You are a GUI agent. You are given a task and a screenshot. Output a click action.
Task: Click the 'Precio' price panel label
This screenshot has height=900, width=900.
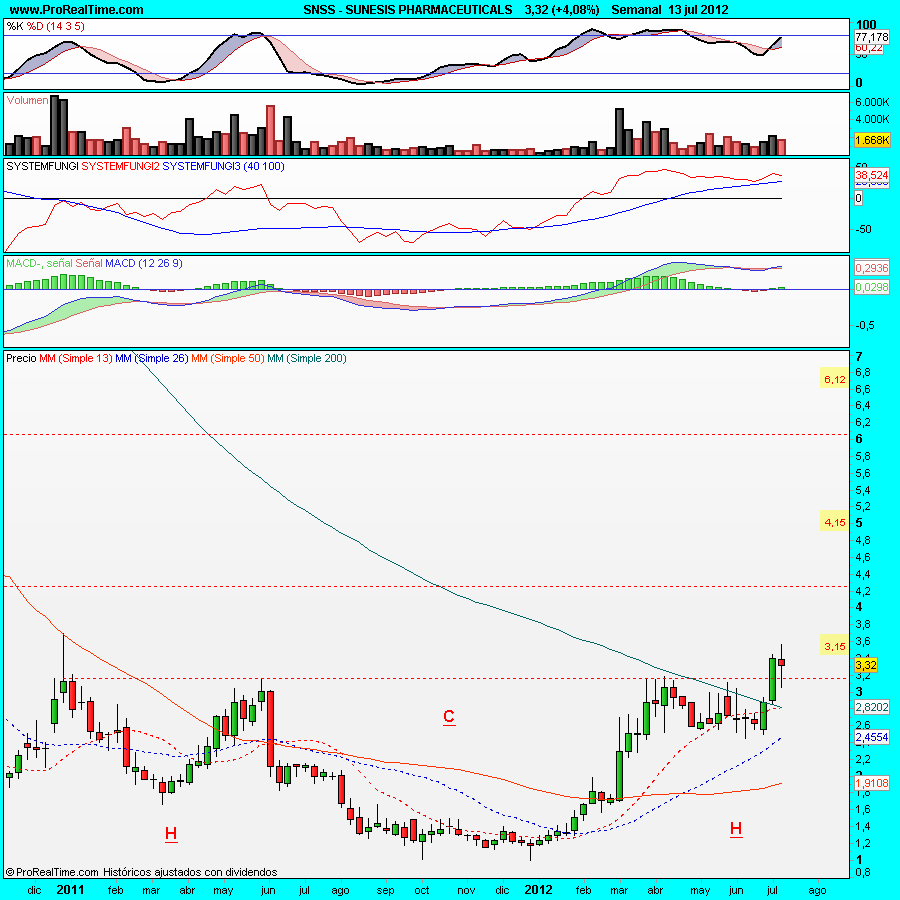tap(21, 359)
